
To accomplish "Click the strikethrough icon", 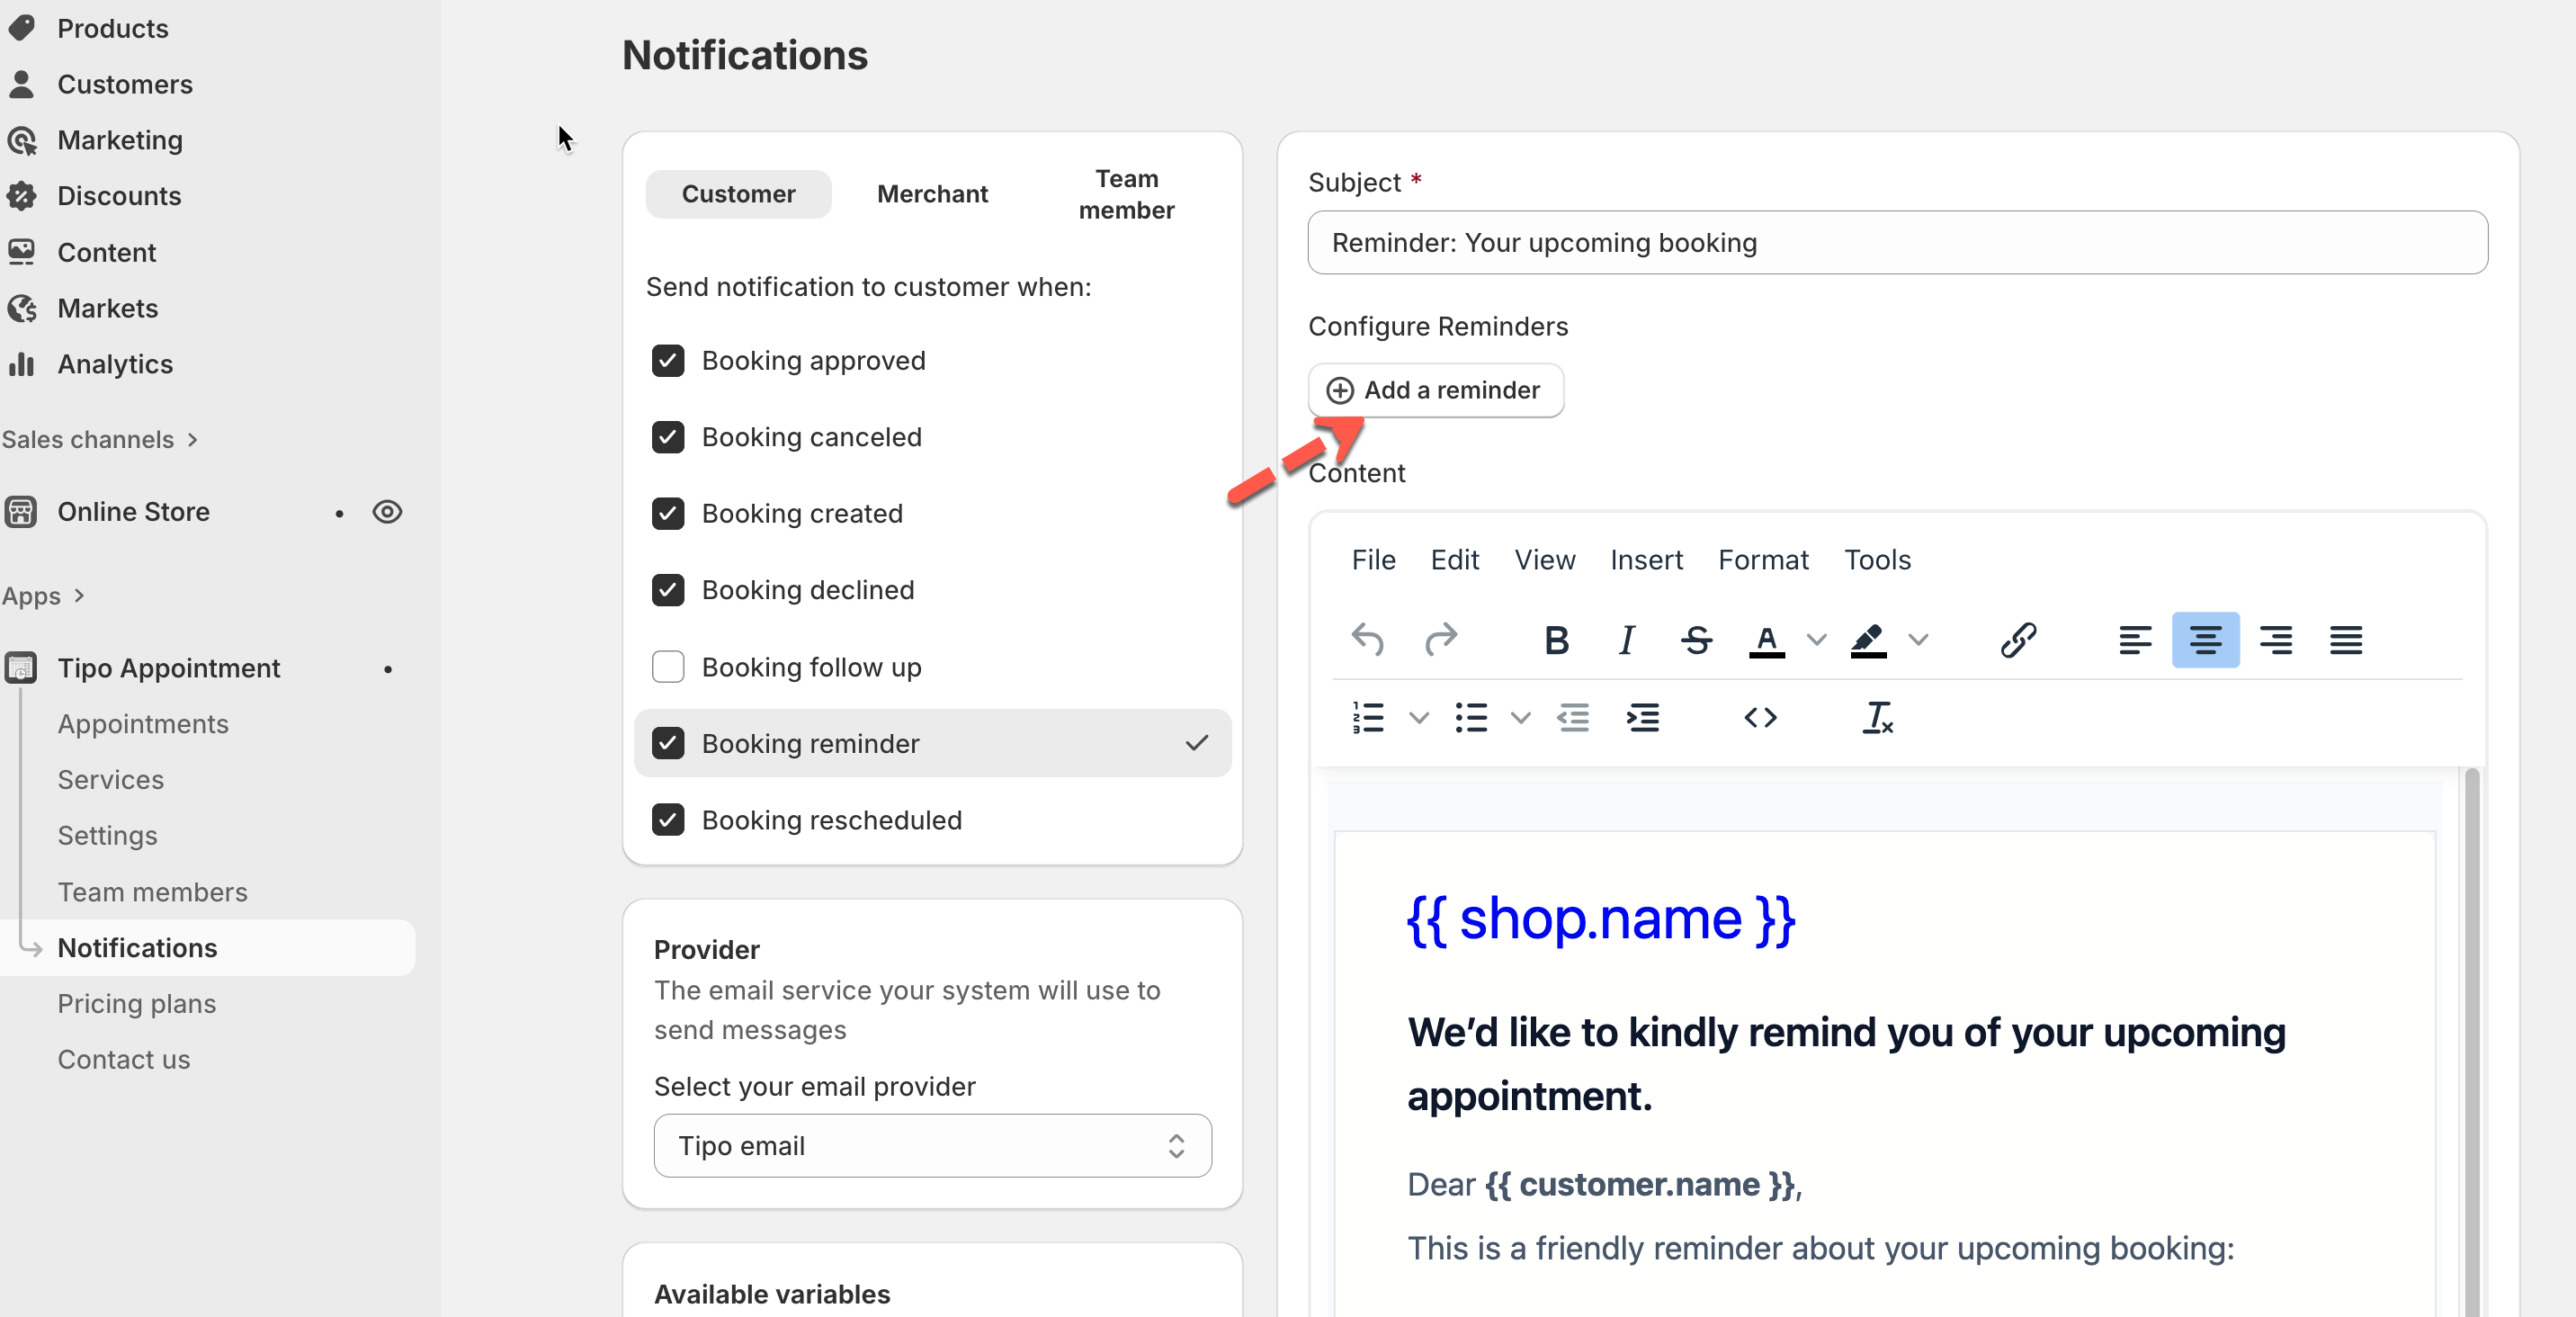I will coord(1696,640).
